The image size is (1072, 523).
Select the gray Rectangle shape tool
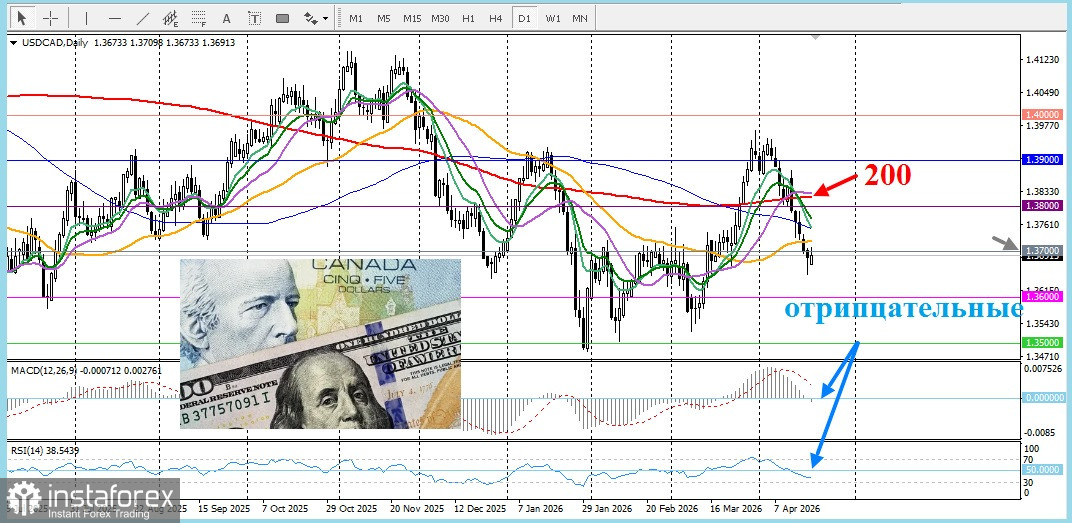pyautogui.click(x=282, y=18)
